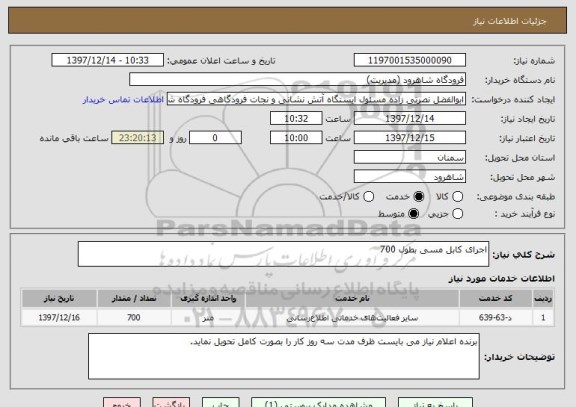Open the اطلاعات تماس خریدار link
Viewport: 576px width, 407px height.
(123, 100)
